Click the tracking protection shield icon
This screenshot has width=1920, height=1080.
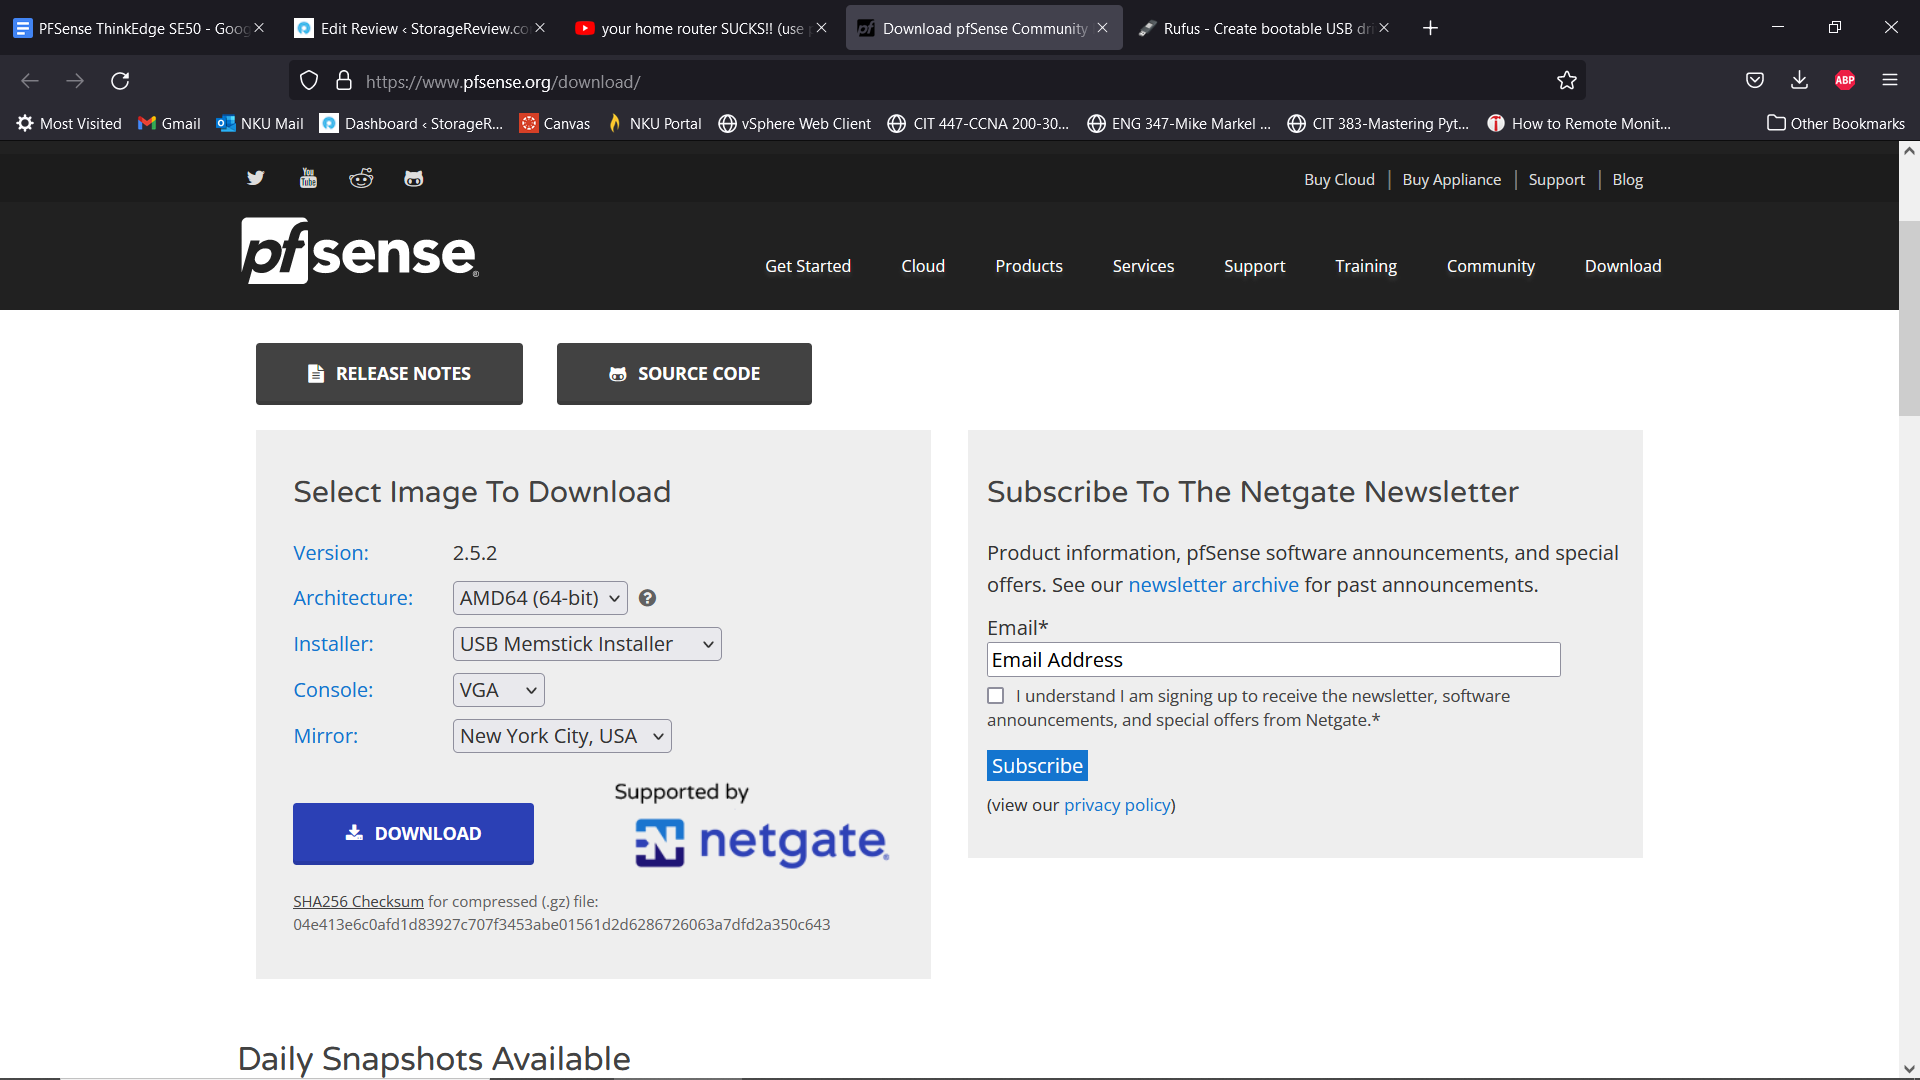pos(309,81)
